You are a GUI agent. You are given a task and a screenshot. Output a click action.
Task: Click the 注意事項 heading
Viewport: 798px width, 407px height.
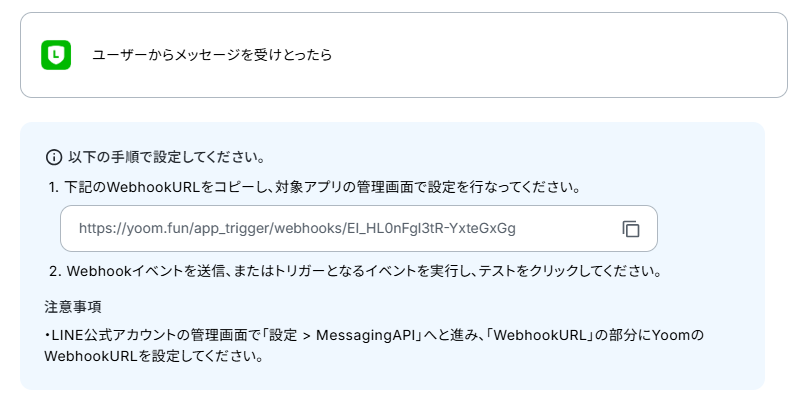pyautogui.click(x=73, y=307)
